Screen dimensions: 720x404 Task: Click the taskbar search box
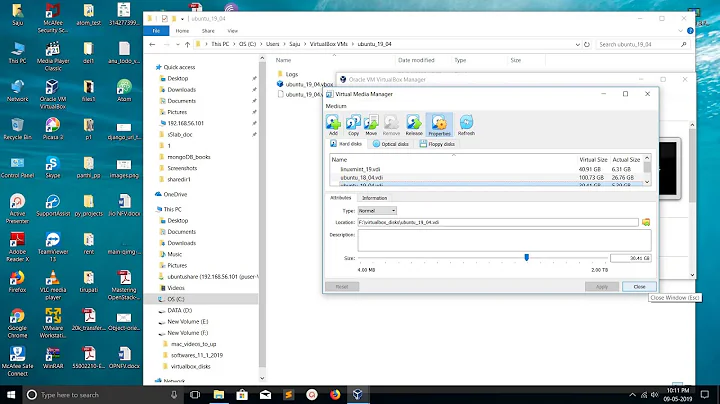point(103,395)
